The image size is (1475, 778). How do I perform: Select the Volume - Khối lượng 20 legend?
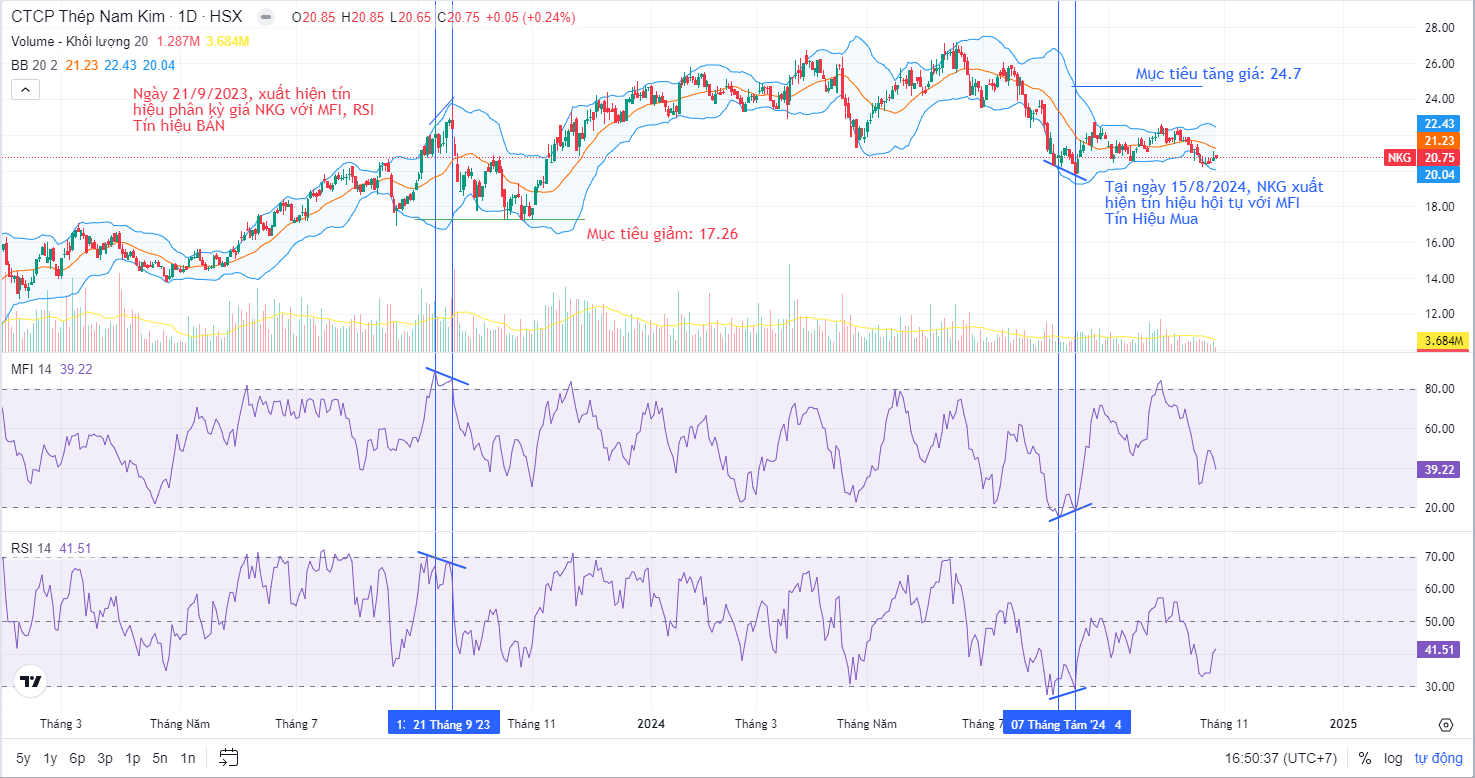tap(79, 41)
